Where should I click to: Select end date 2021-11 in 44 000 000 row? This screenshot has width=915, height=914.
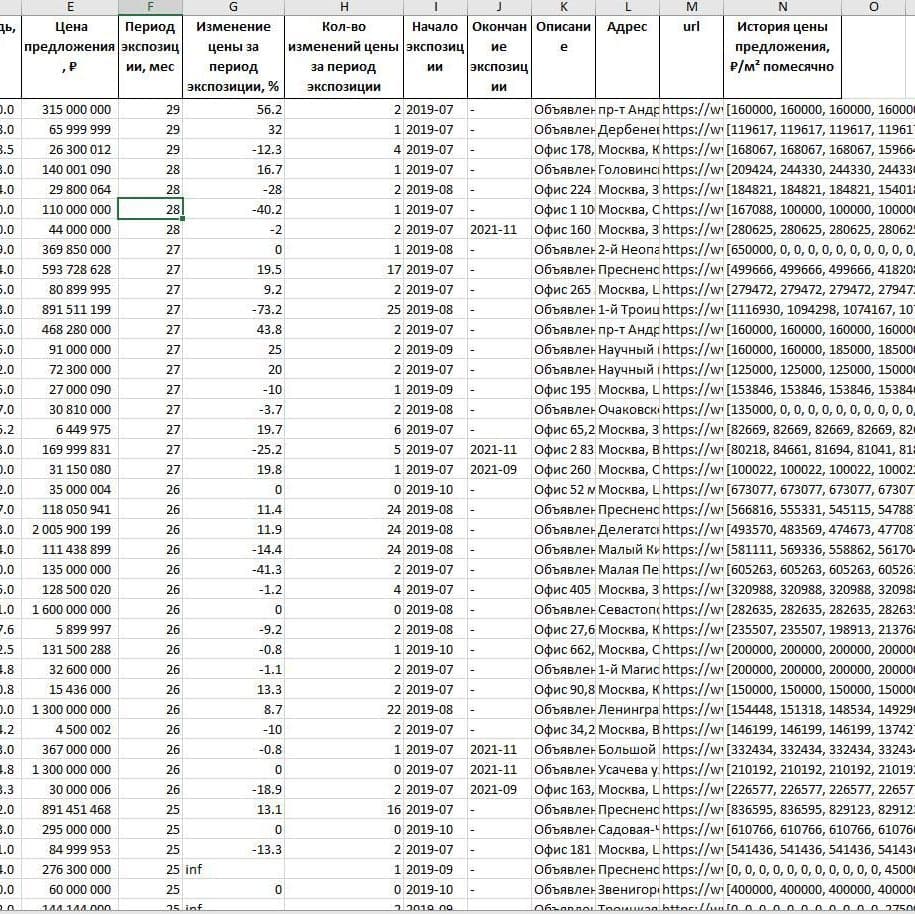tap(500, 229)
